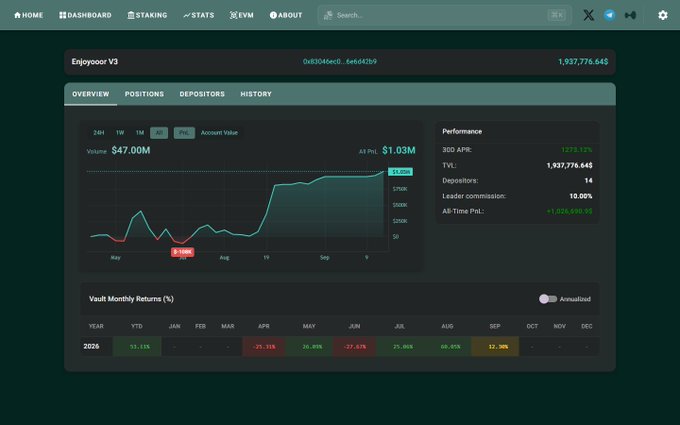Open the X (Twitter) social icon

pyautogui.click(x=588, y=15)
